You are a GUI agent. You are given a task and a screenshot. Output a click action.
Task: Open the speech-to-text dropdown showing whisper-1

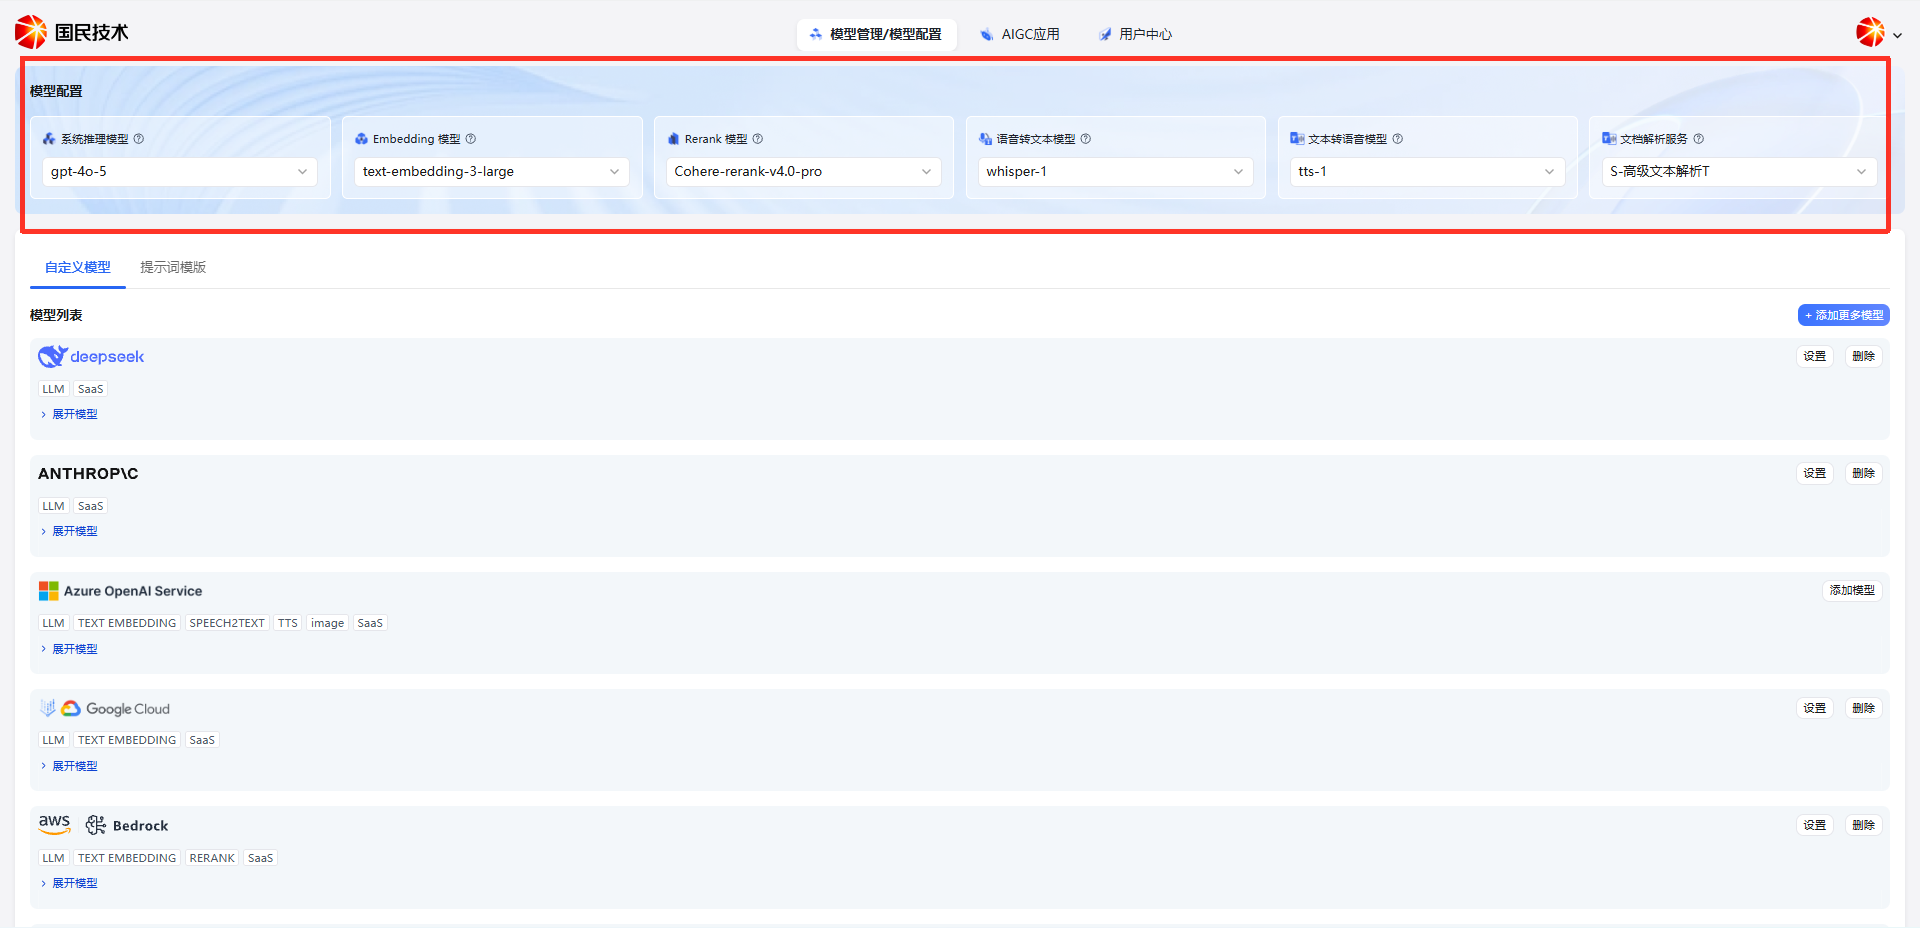tap(1116, 172)
